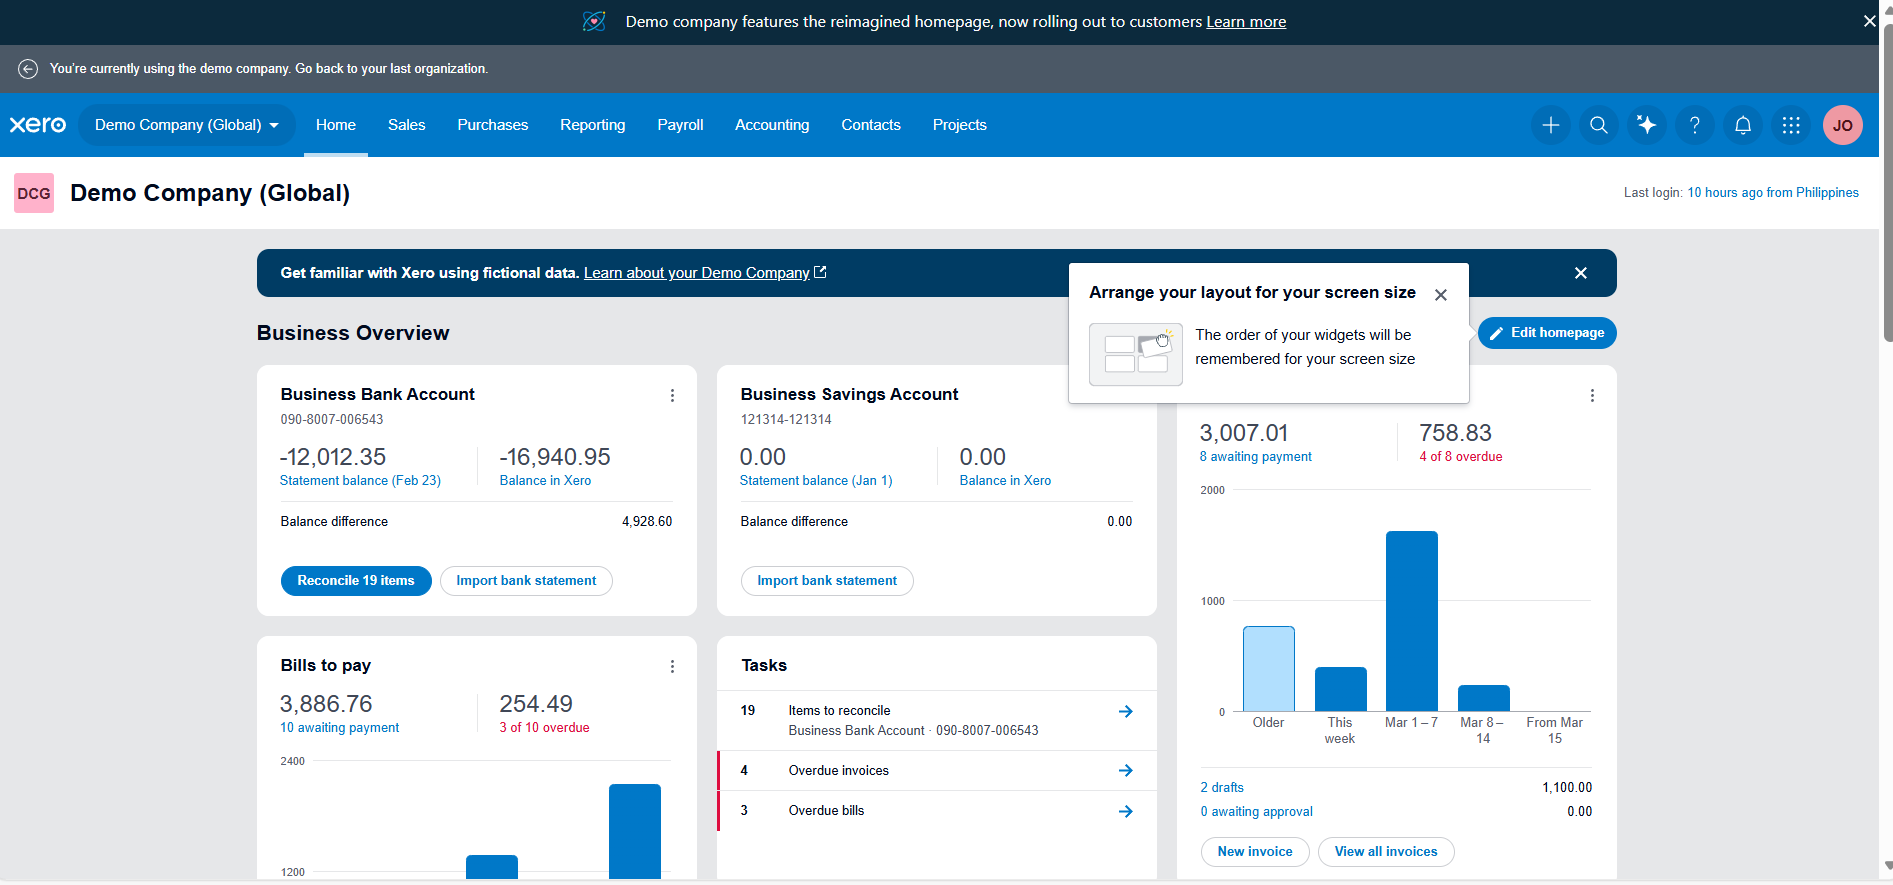Open the Accounting menu

[x=771, y=125]
